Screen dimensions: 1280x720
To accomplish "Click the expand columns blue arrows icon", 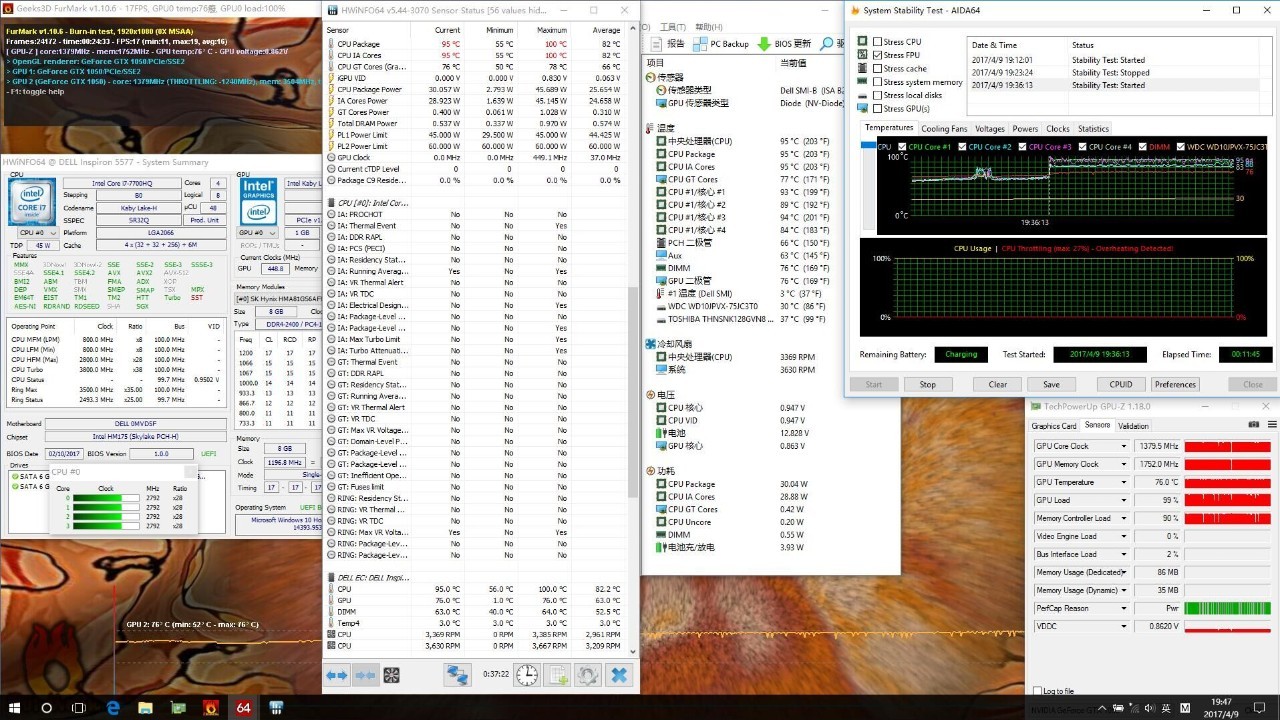I will [337, 675].
